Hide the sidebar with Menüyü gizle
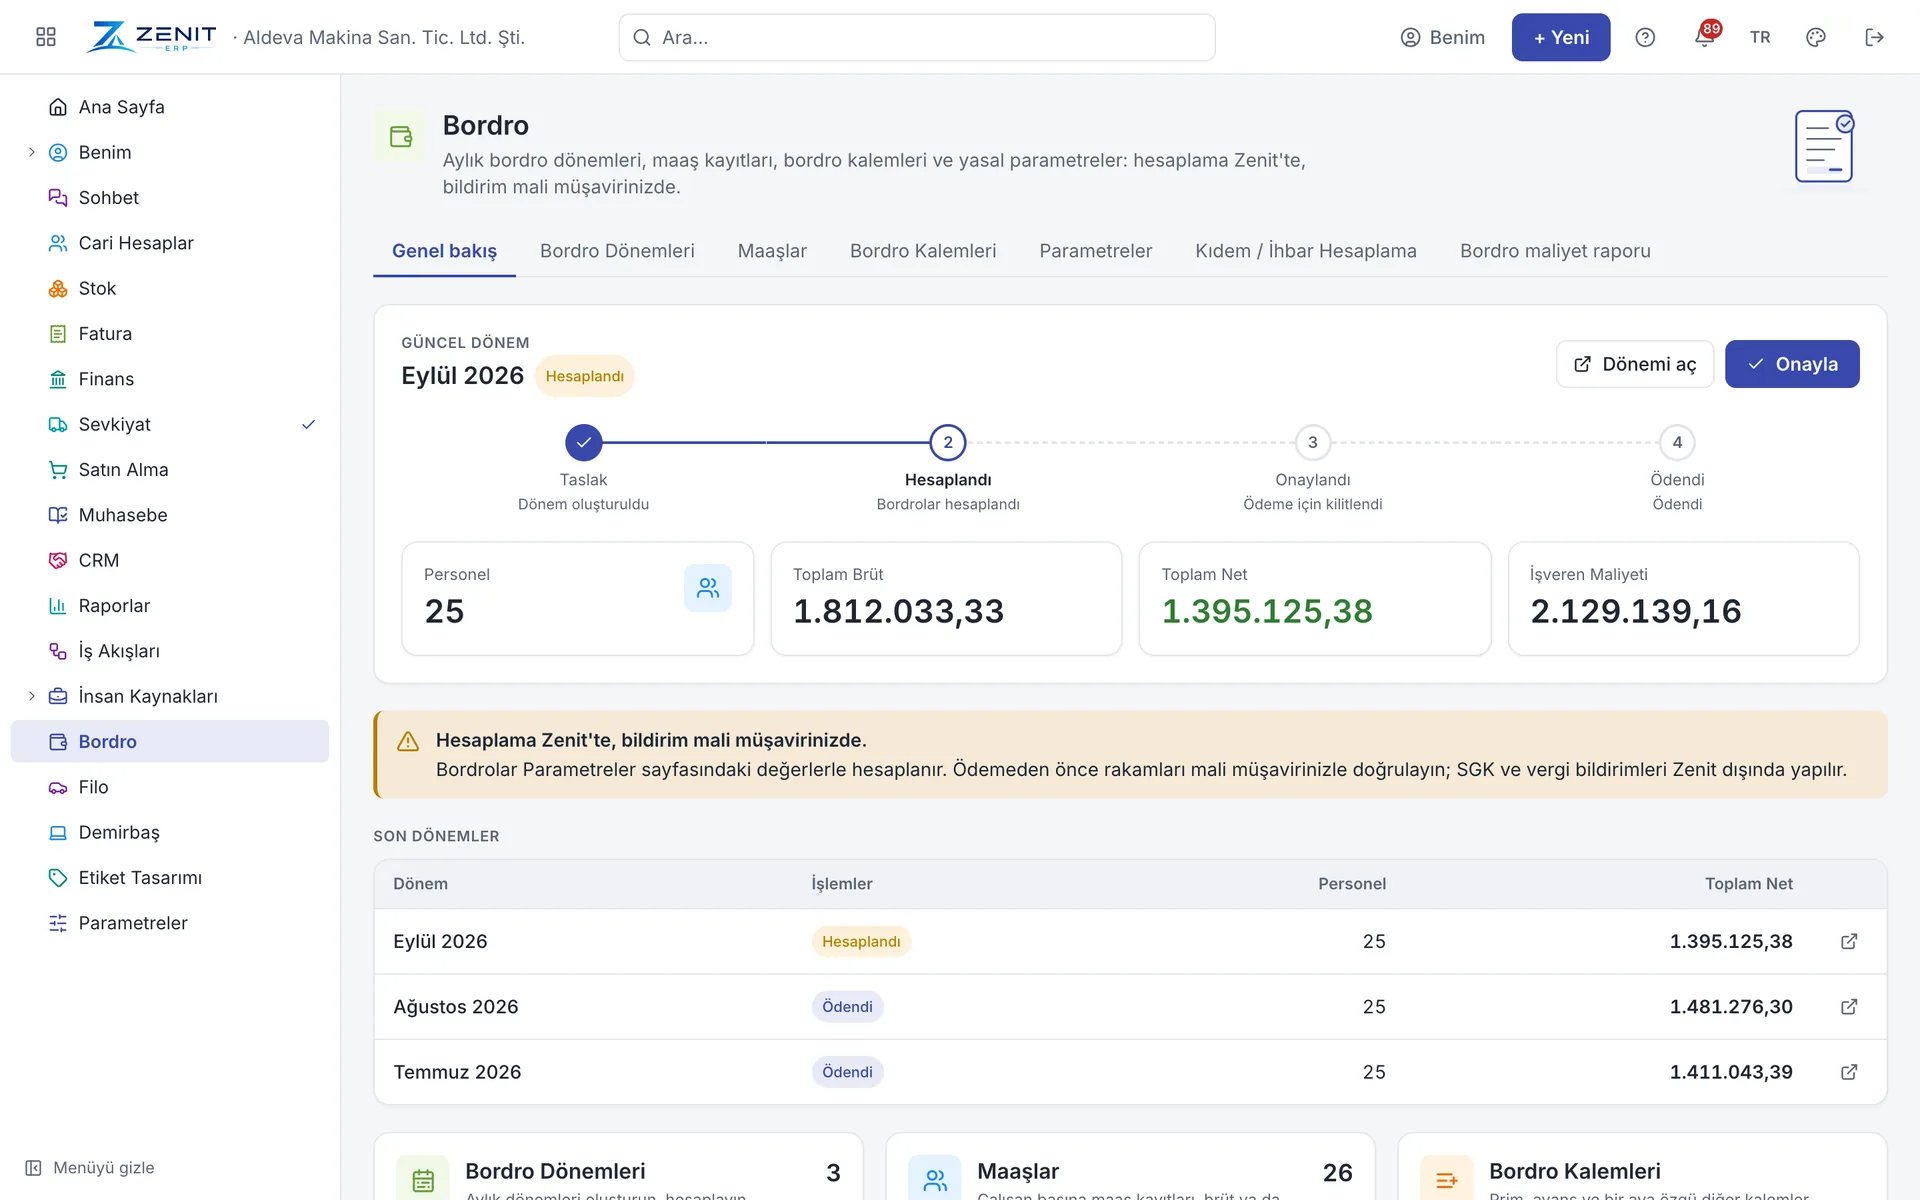 pyautogui.click(x=90, y=1168)
